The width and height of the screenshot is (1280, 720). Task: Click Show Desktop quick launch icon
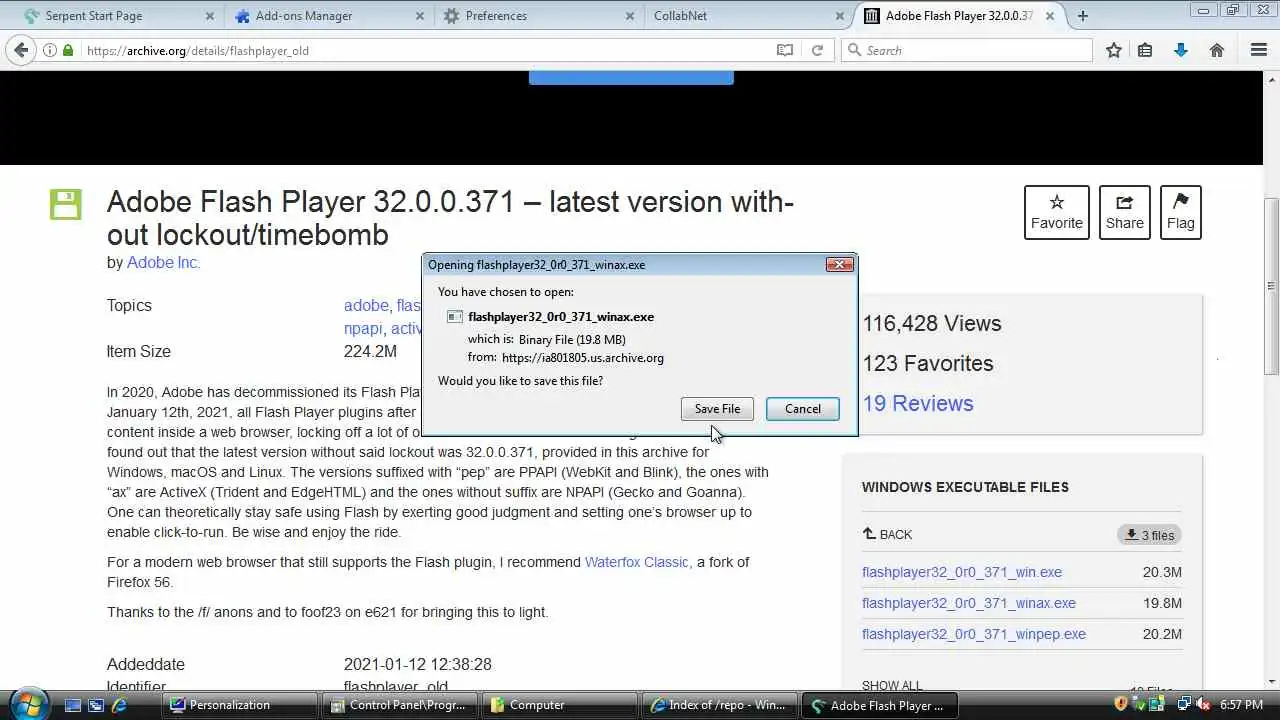72,705
